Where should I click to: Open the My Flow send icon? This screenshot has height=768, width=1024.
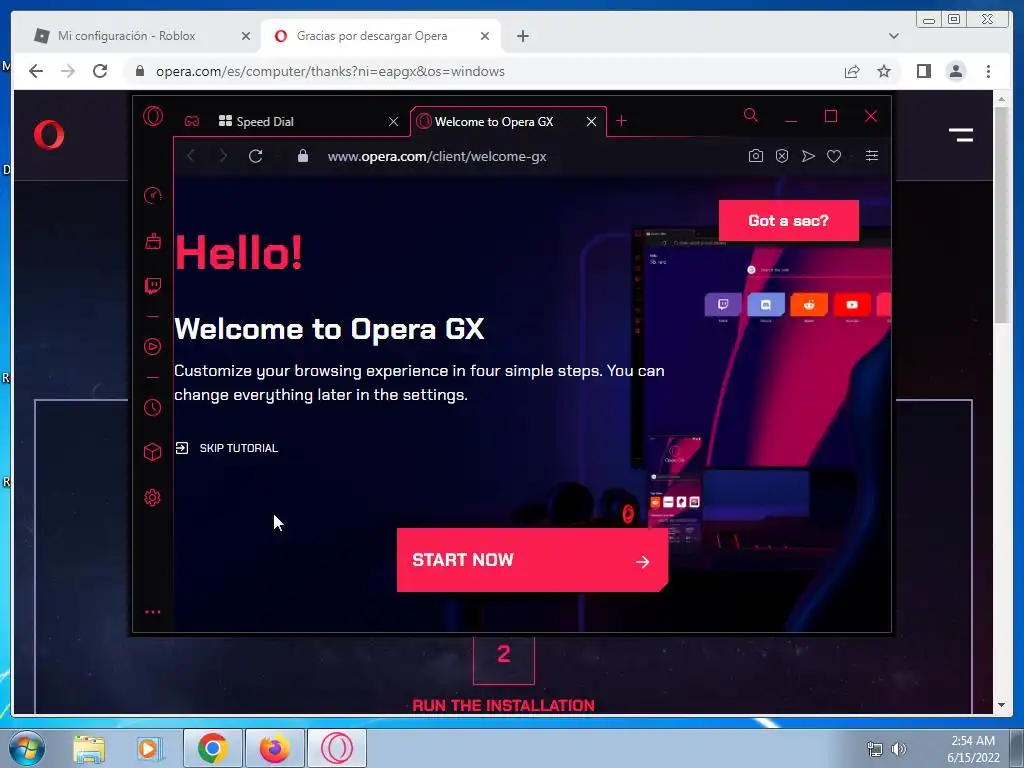pos(808,156)
